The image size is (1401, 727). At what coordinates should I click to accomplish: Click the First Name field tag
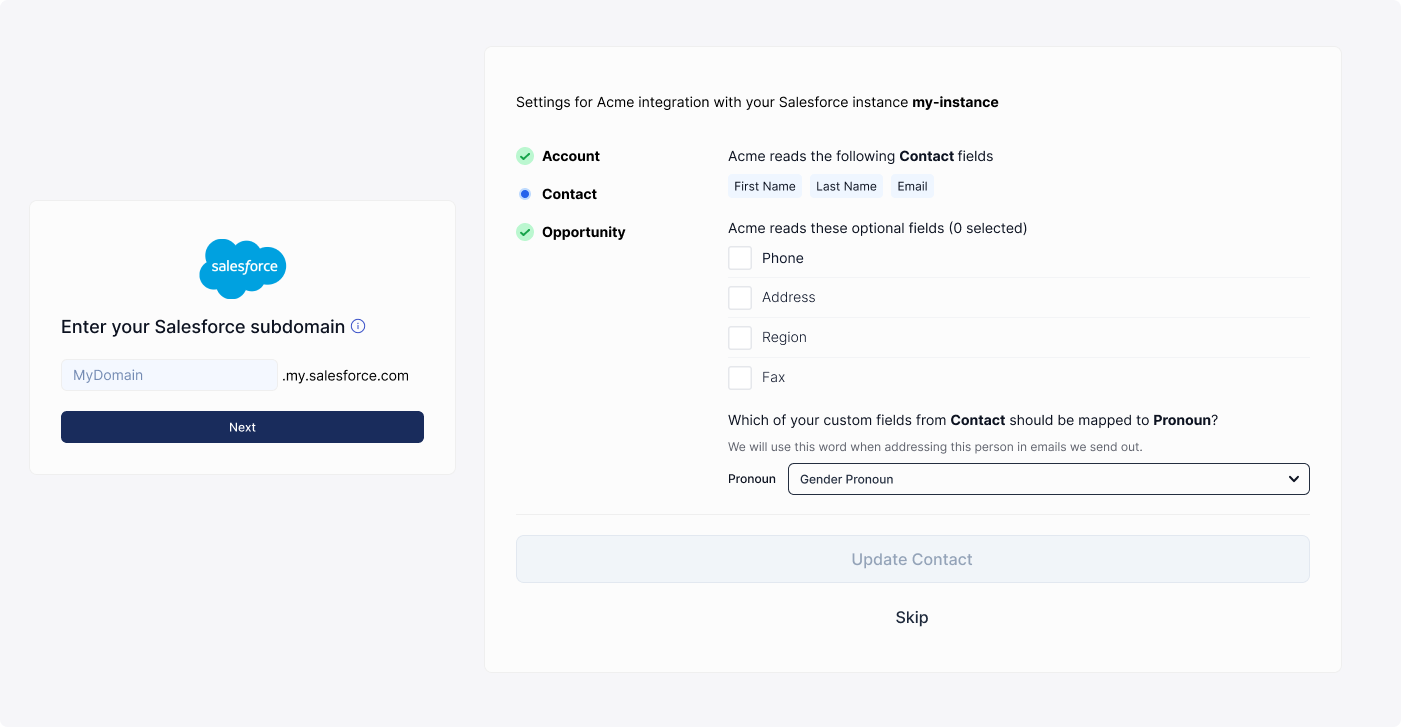765,186
